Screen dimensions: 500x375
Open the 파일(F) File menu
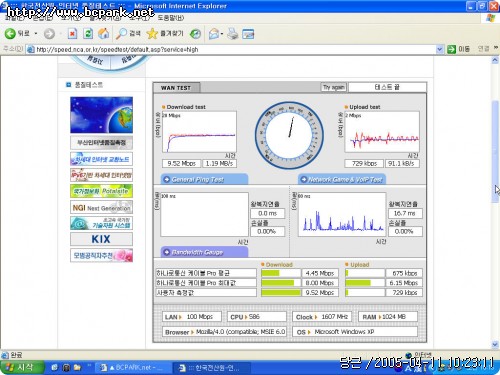pos(15,18)
